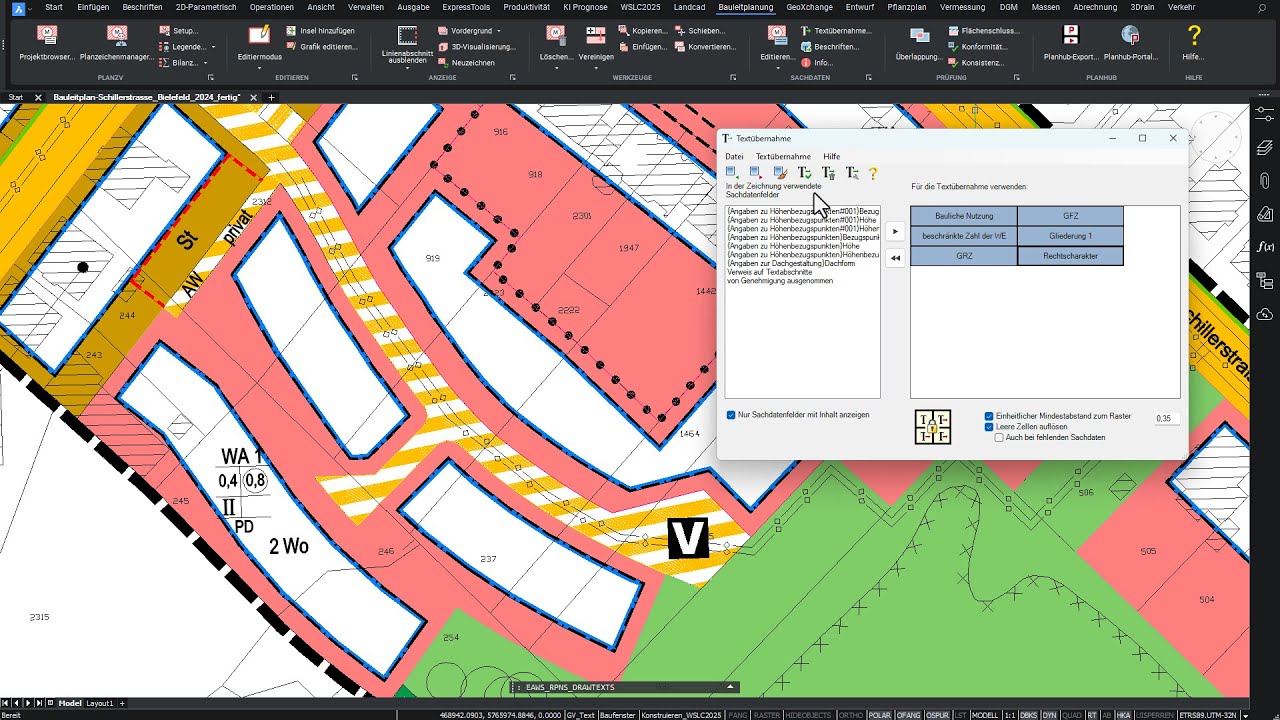Toggle RASTER in status bar
This screenshot has width=1280, height=720.
point(767,715)
